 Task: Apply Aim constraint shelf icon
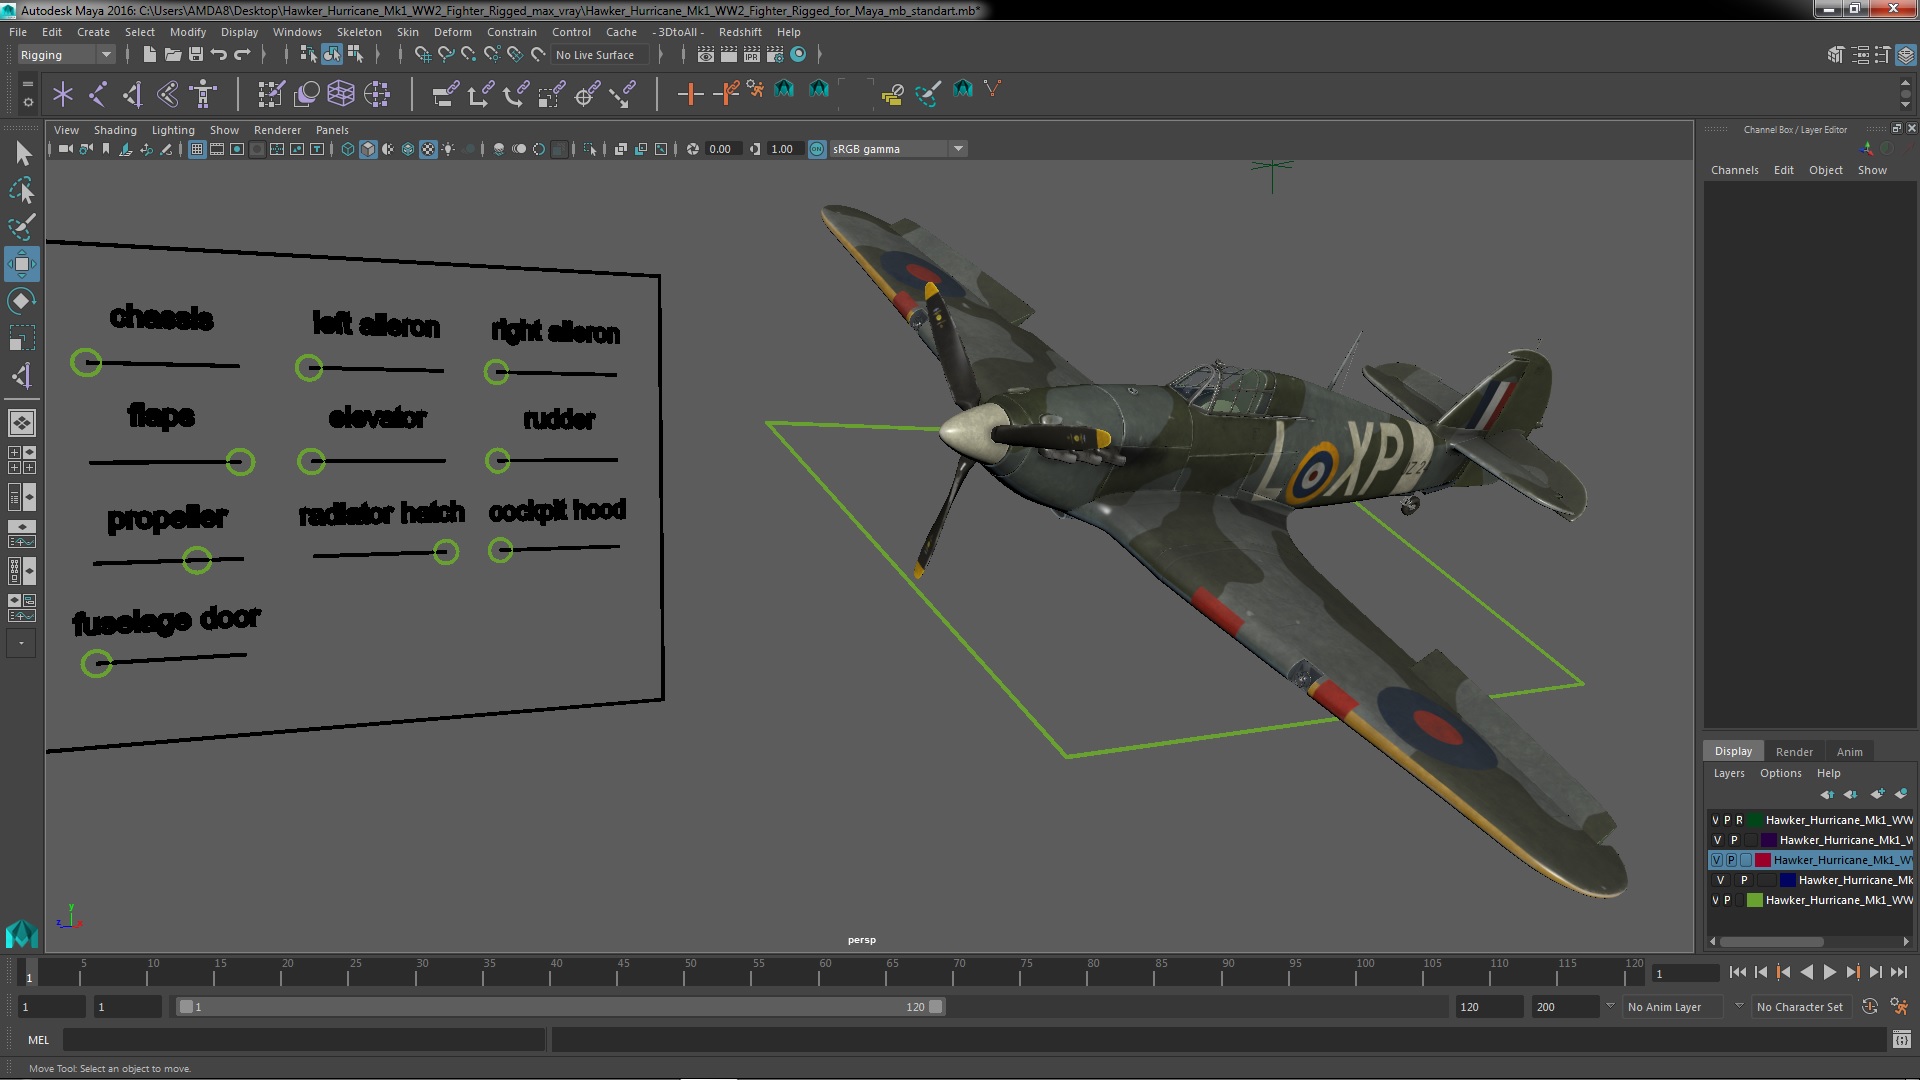point(587,95)
